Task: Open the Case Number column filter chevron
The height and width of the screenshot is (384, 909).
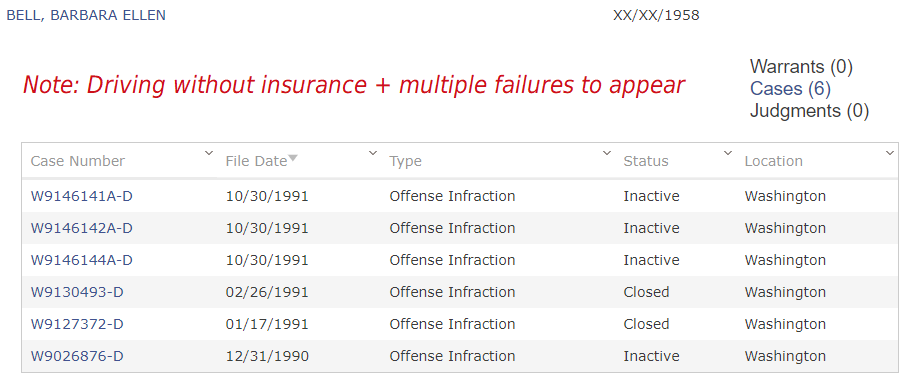Action: tap(209, 153)
